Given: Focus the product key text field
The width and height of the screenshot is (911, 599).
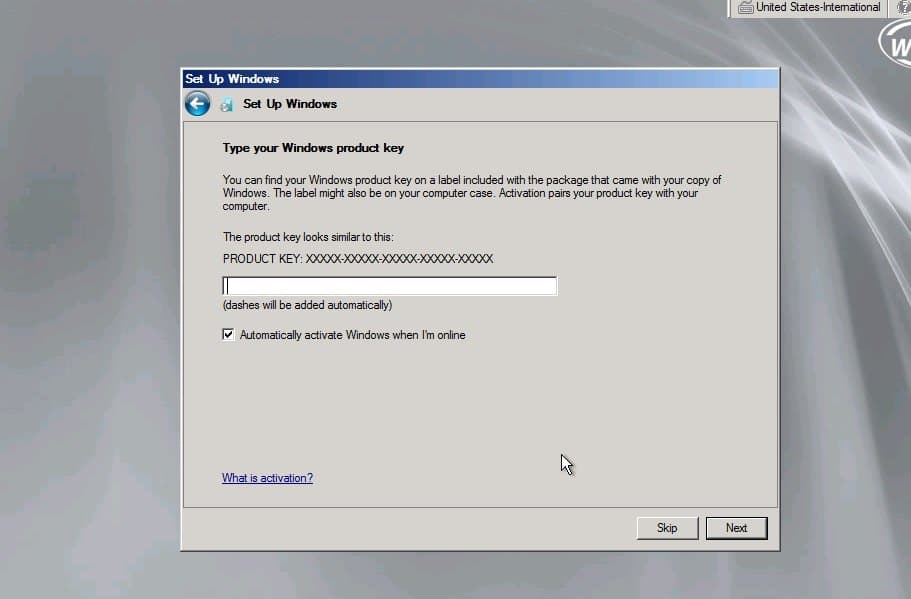Looking at the screenshot, I should pos(390,286).
